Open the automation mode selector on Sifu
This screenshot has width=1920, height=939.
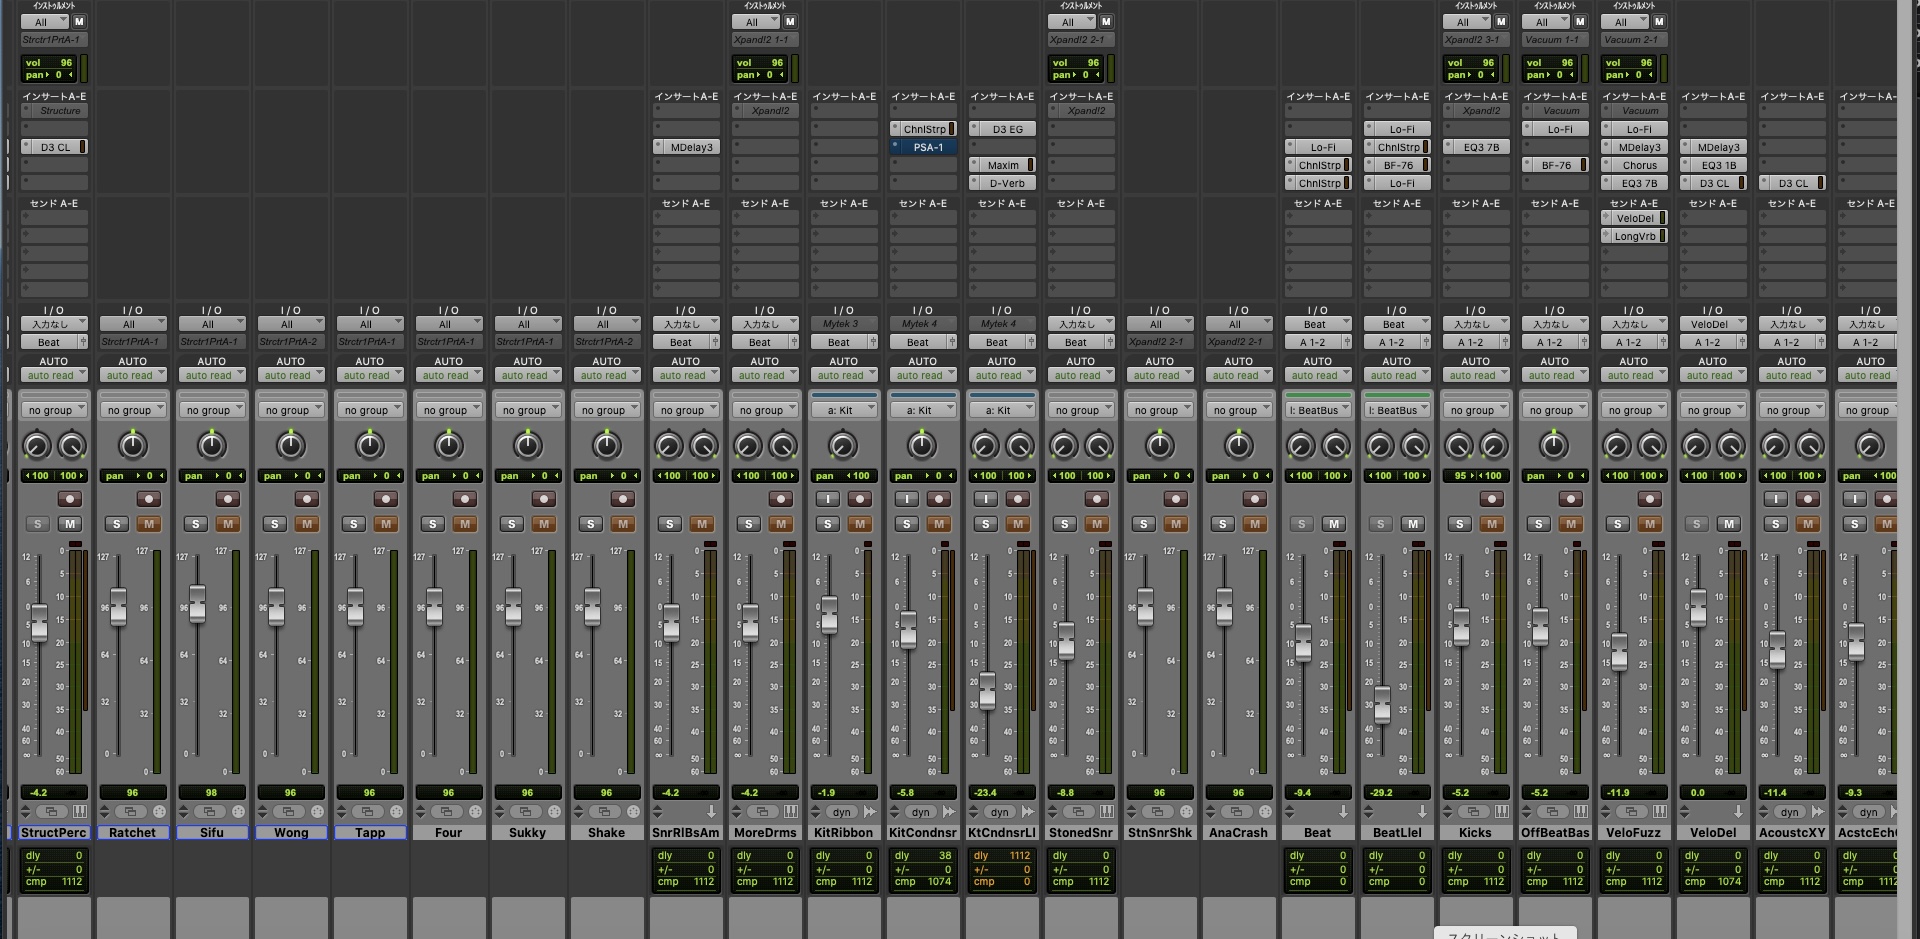point(212,375)
